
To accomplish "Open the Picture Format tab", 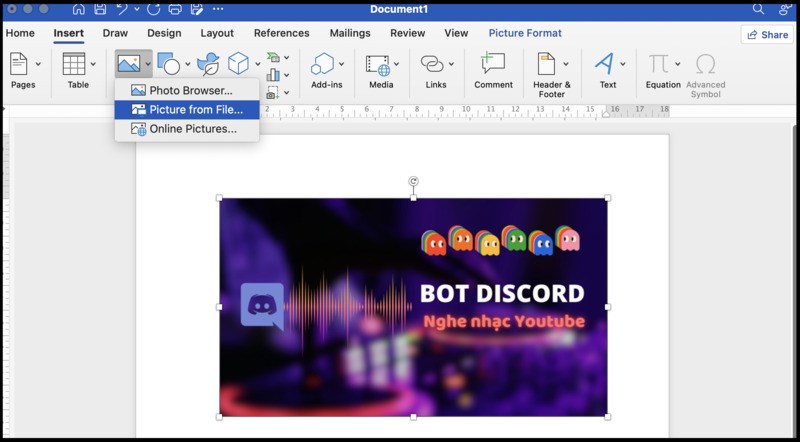I will point(525,33).
